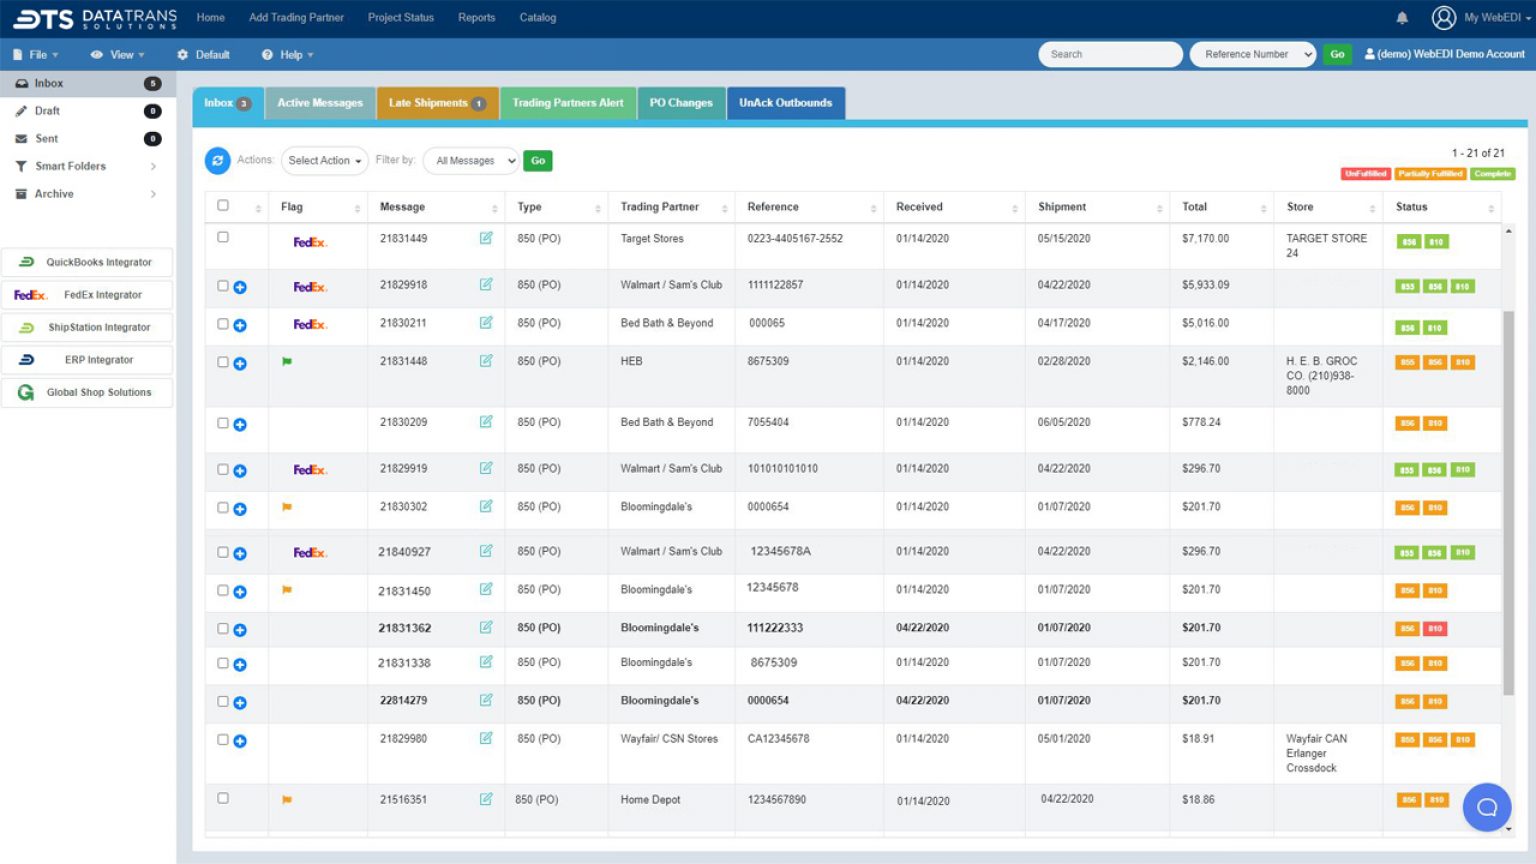The height and width of the screenshot is (864, 1536).
Task: Edit message 21831449 with the pencil icon
Action: pyautogui.click(x=487, y=238)
